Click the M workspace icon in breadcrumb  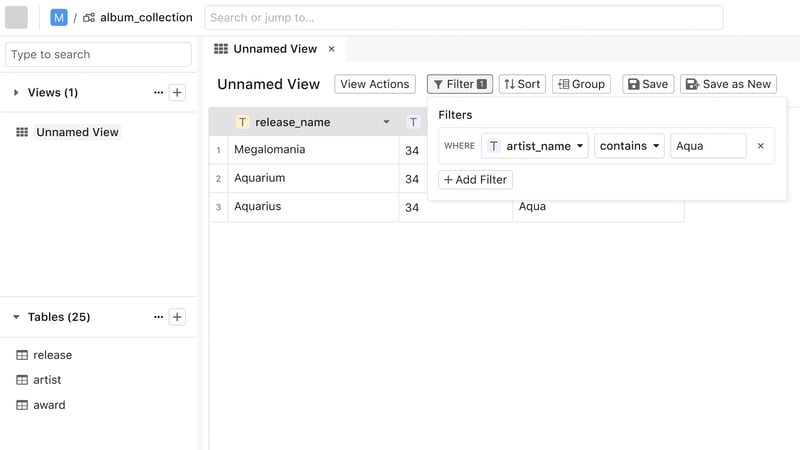tap(59, 17)
